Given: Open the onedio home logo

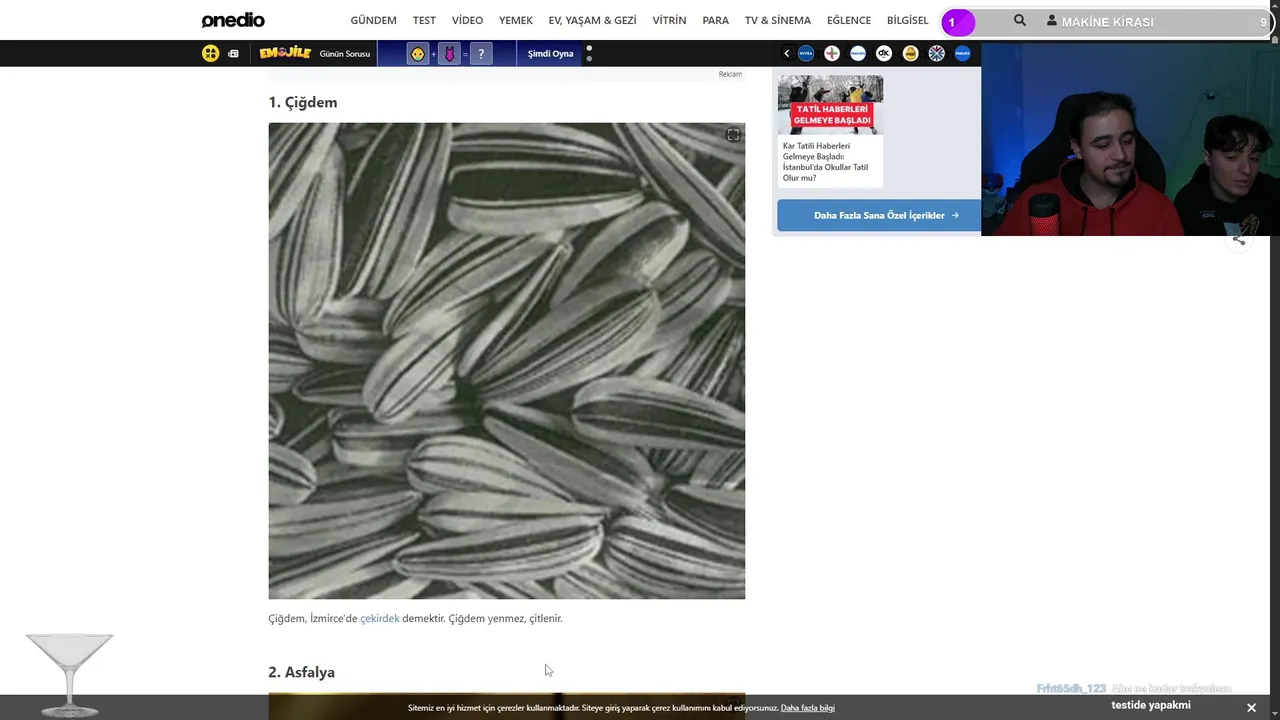Looking at the screenshot, I should click(x=233, y=20).
